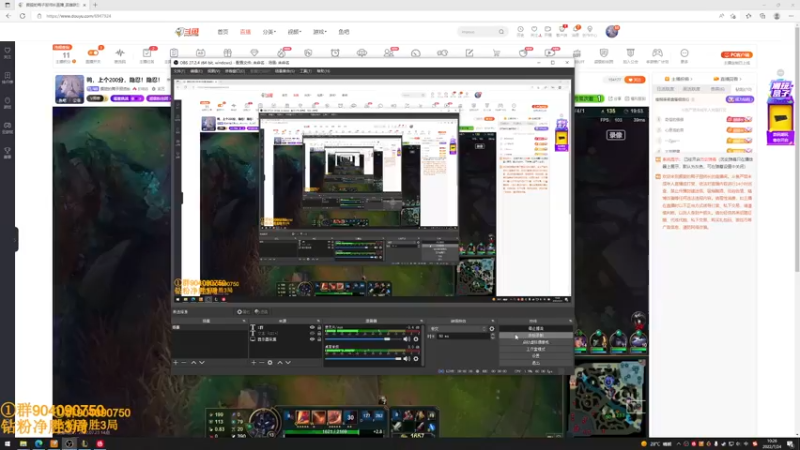Click the transition duration stepper arrows
800x450 pixels.
[492, 336]
